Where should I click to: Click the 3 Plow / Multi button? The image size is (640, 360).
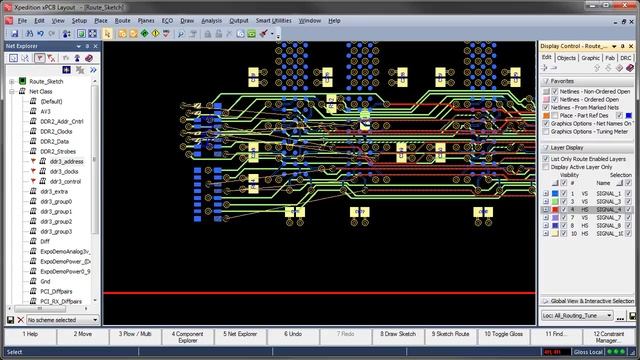(135, 337)
